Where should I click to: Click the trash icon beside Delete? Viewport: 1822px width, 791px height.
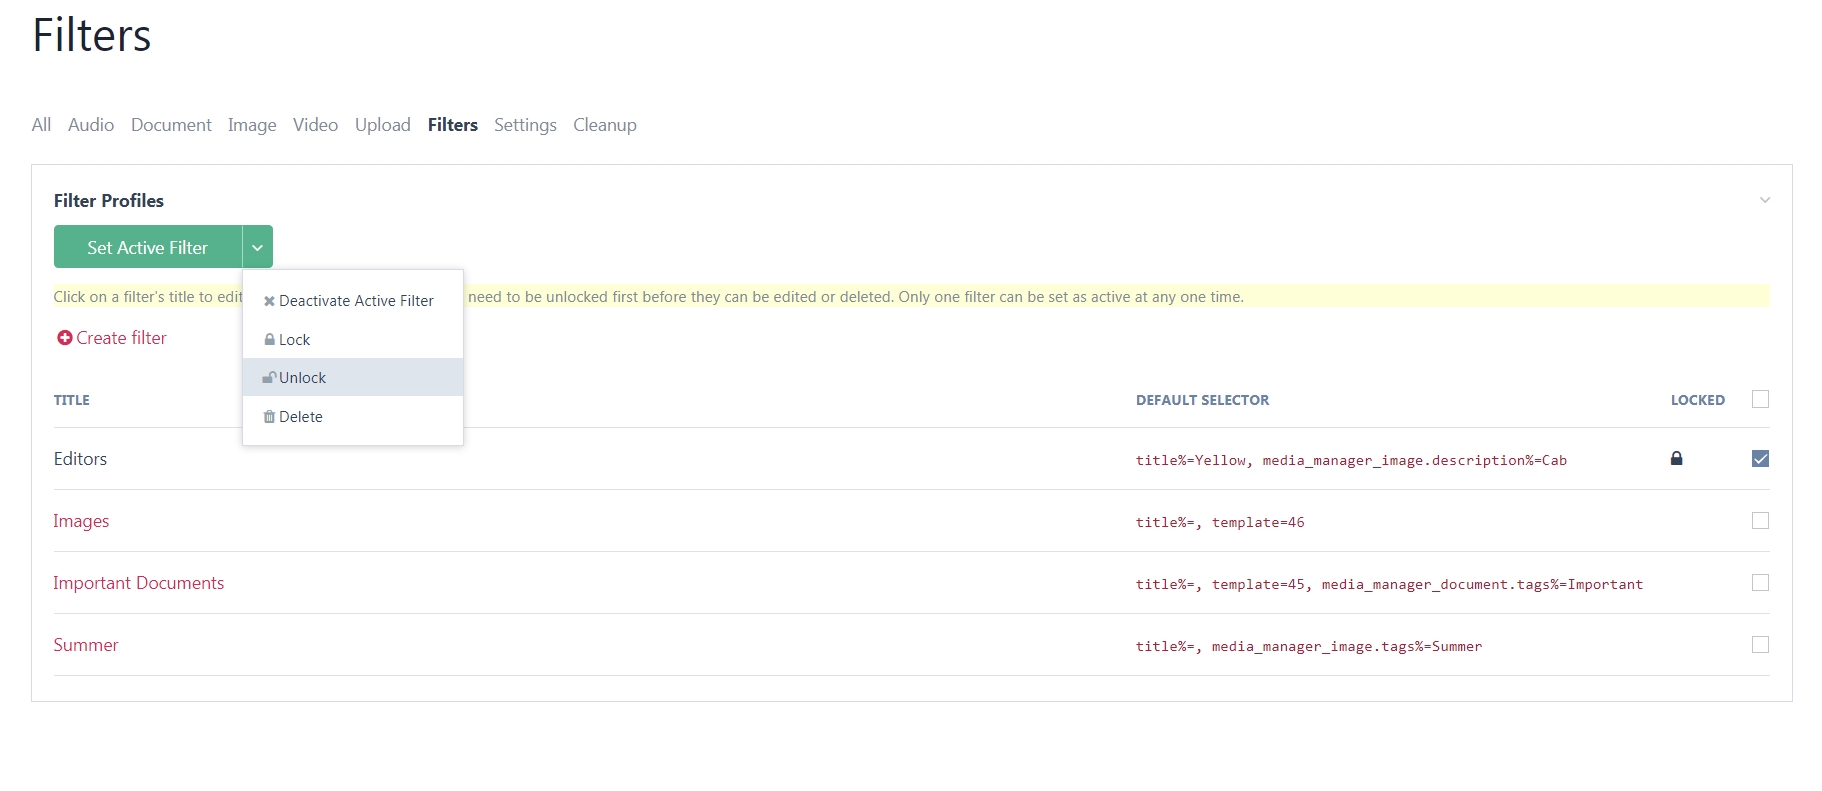pos(269,416)
